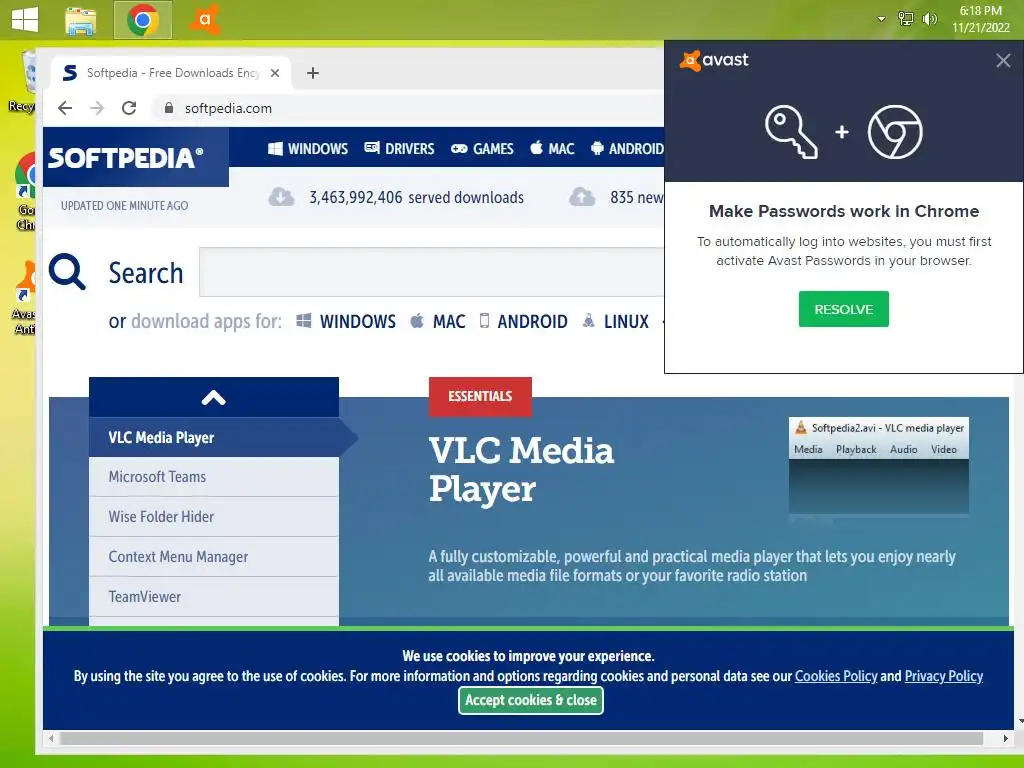Viewport: 1024px width, 768px height.
Task: Click the Avast logo in the popup
Action: [714, 60]
